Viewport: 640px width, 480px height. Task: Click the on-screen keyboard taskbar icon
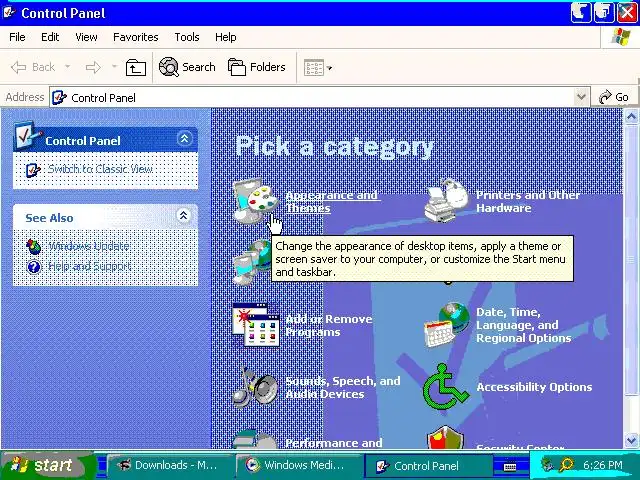pos(509,466)
